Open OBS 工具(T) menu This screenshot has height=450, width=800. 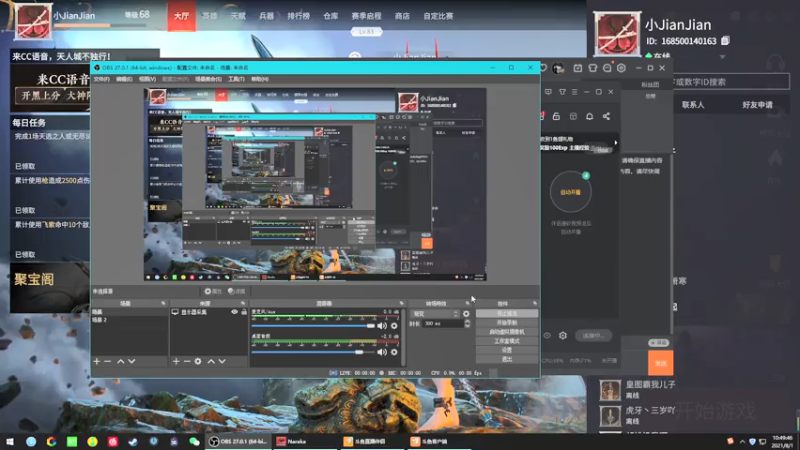(236, 79)
